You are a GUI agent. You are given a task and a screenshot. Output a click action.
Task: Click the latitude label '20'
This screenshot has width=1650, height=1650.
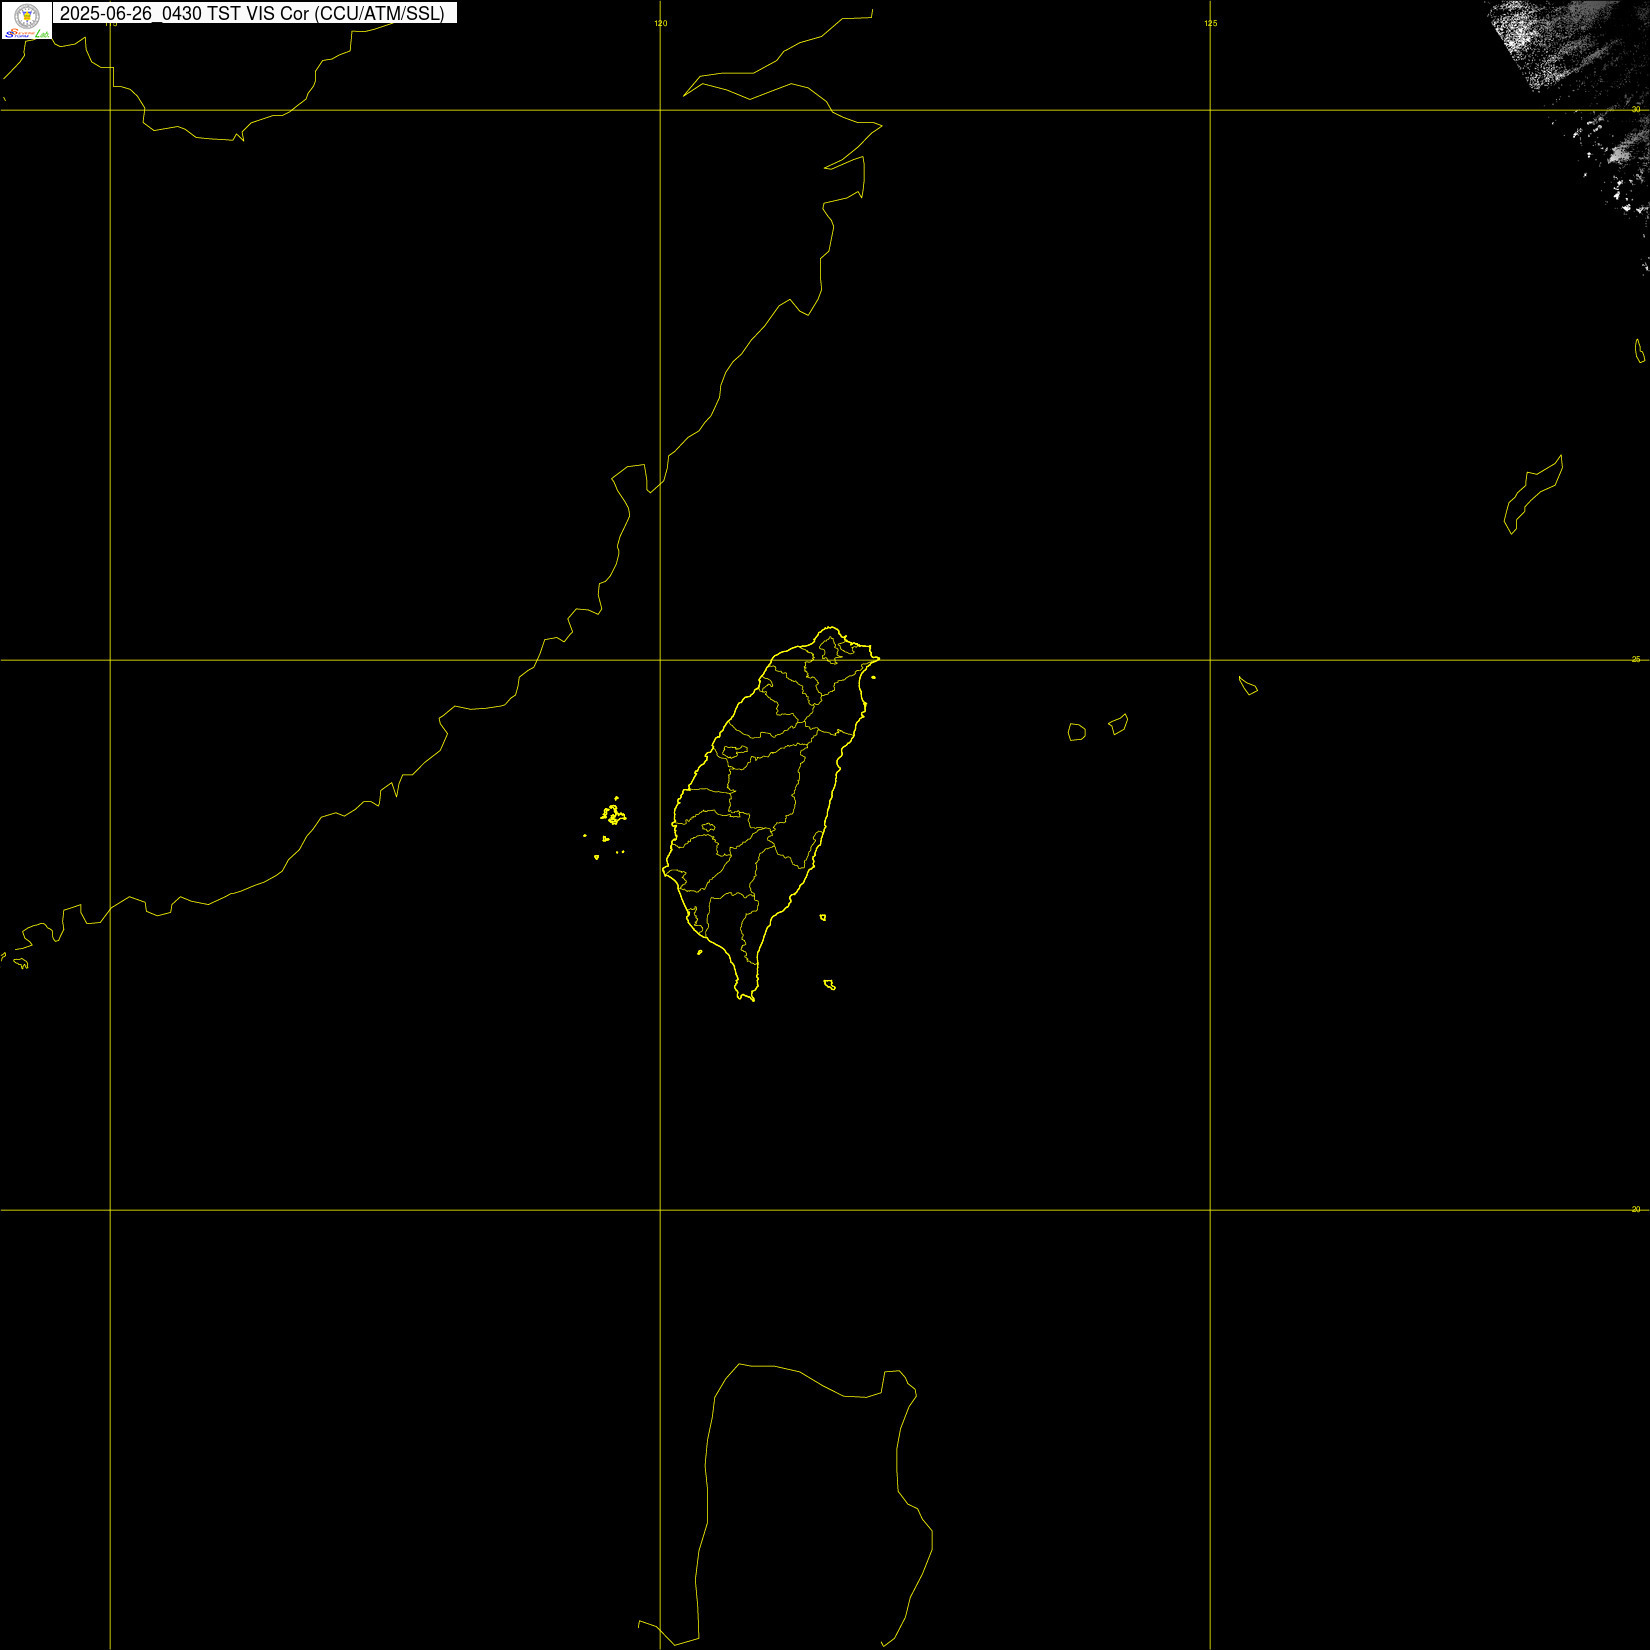(x=1636, y=1209)
